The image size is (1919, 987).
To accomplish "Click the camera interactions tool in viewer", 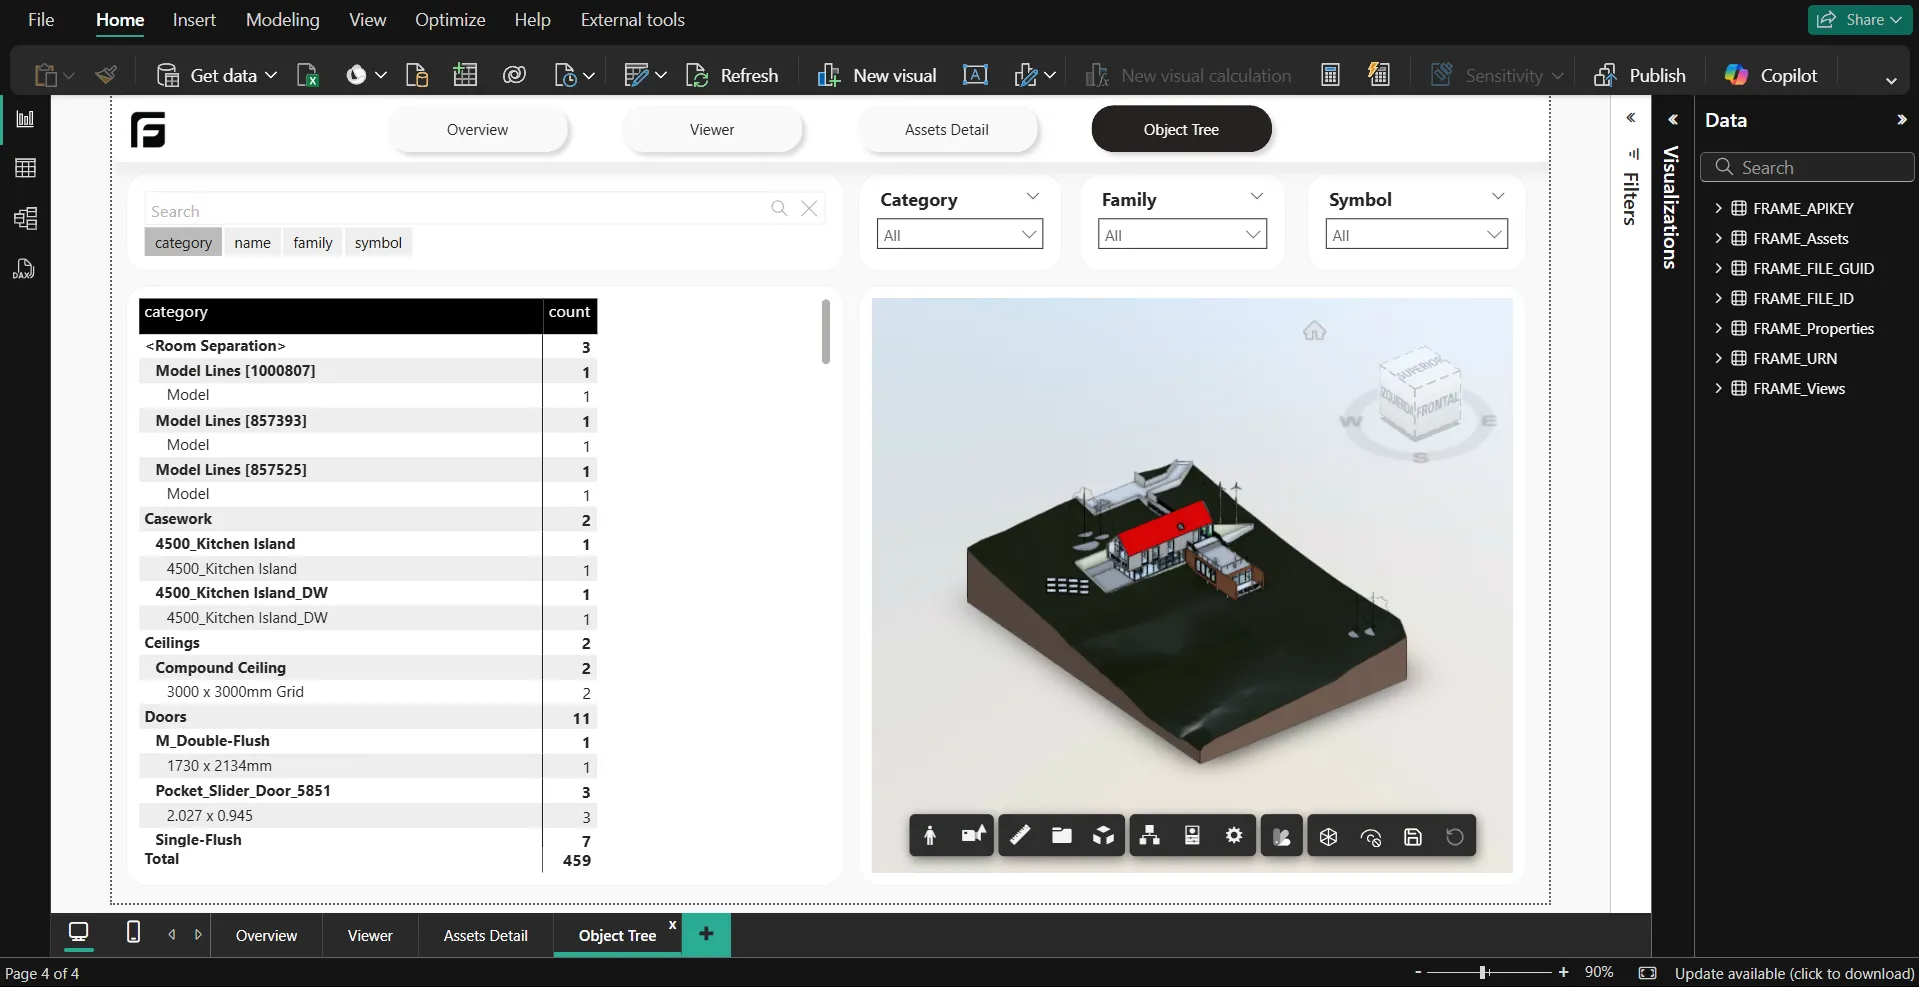I will coord(973,835).
